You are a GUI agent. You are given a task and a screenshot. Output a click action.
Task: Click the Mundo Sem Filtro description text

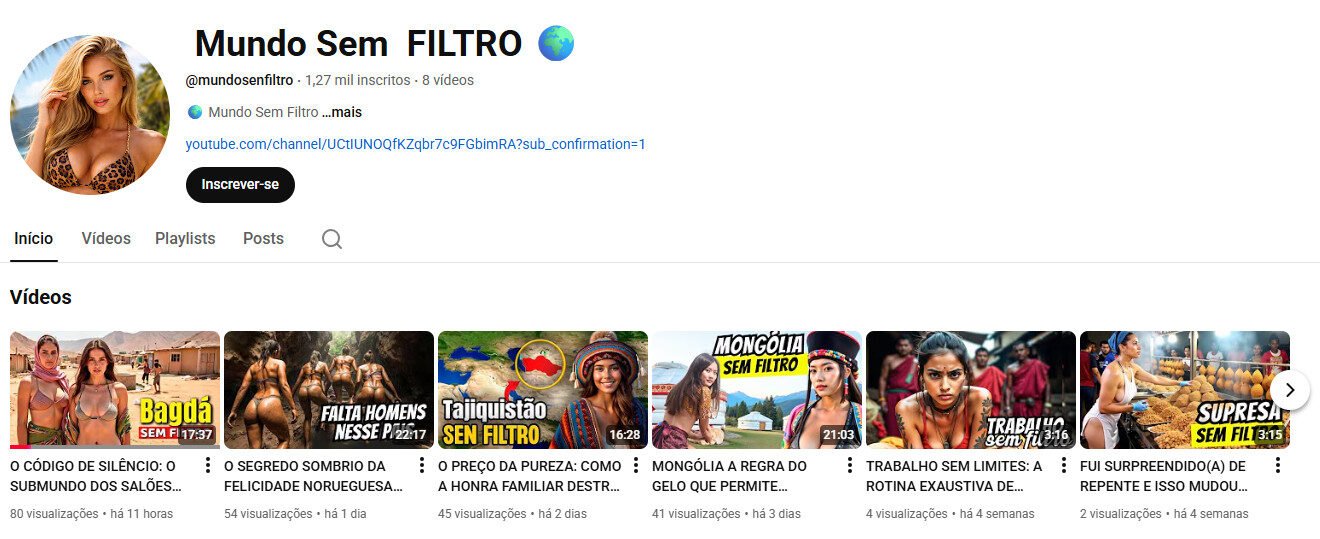tap(263, 112)
